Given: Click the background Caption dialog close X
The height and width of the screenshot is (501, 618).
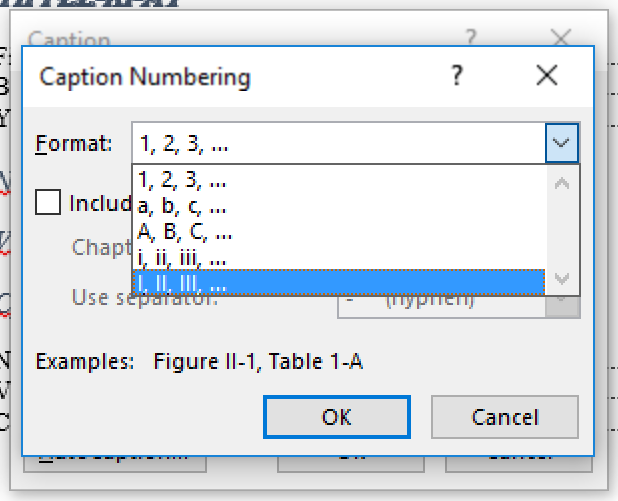Looking at the screenshot, I should pos(560,39).
